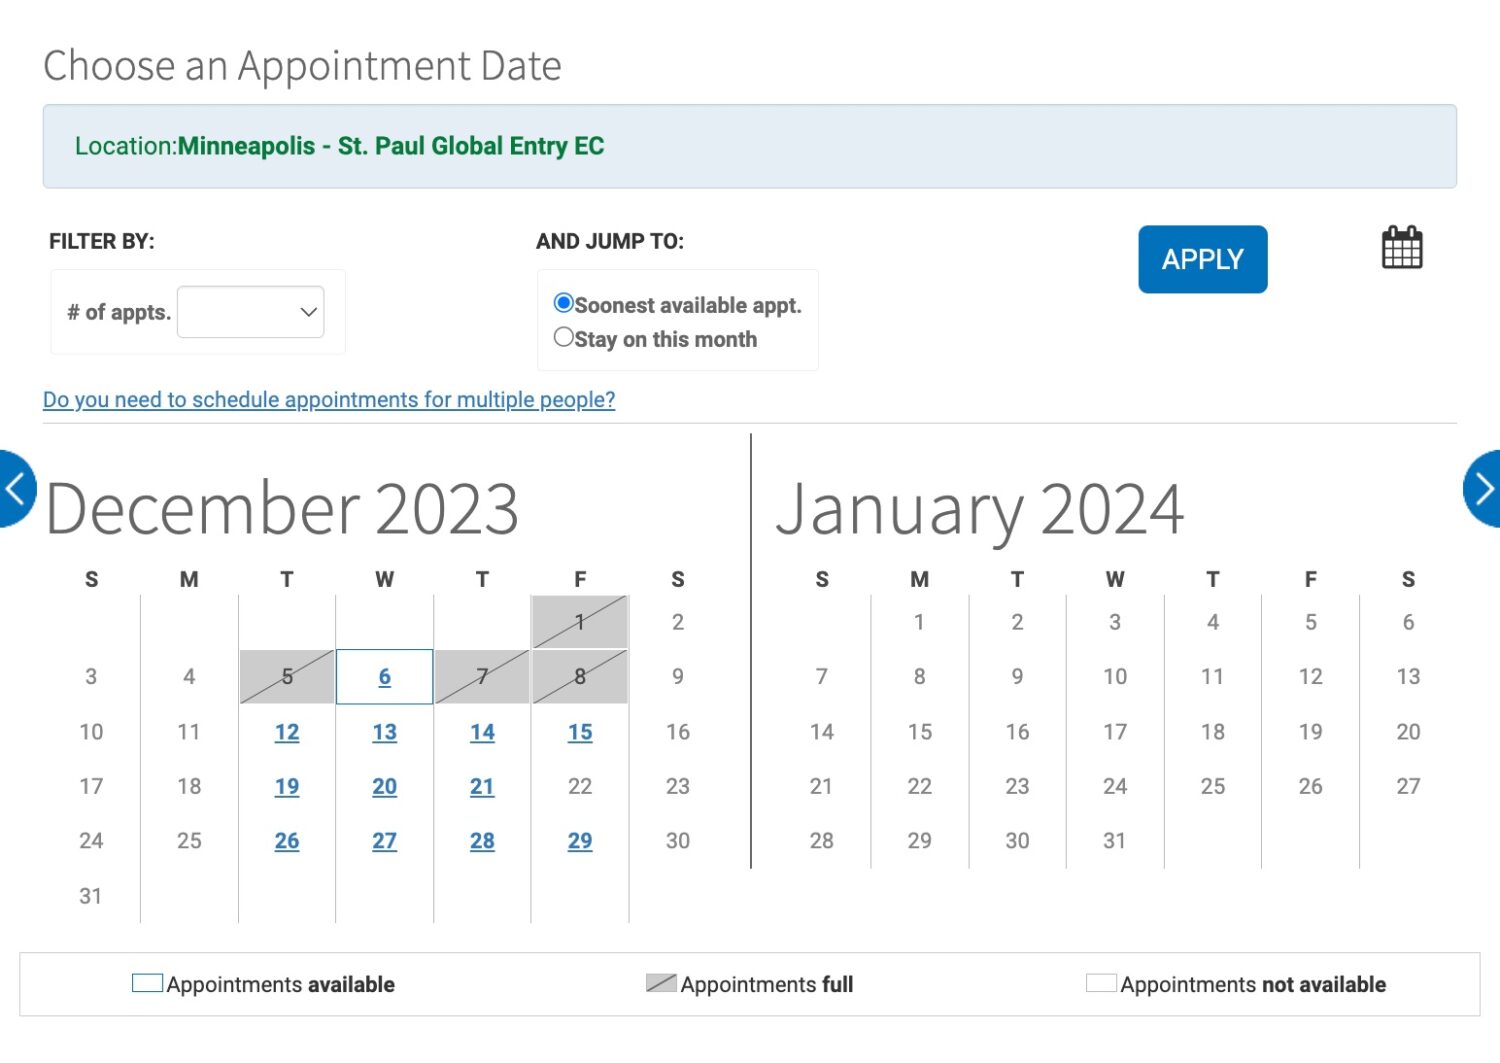The height and width of the screenshot is (1063, 1500).
Task: Select December 20 on the calendar
Action: click(x=385, y=787)
